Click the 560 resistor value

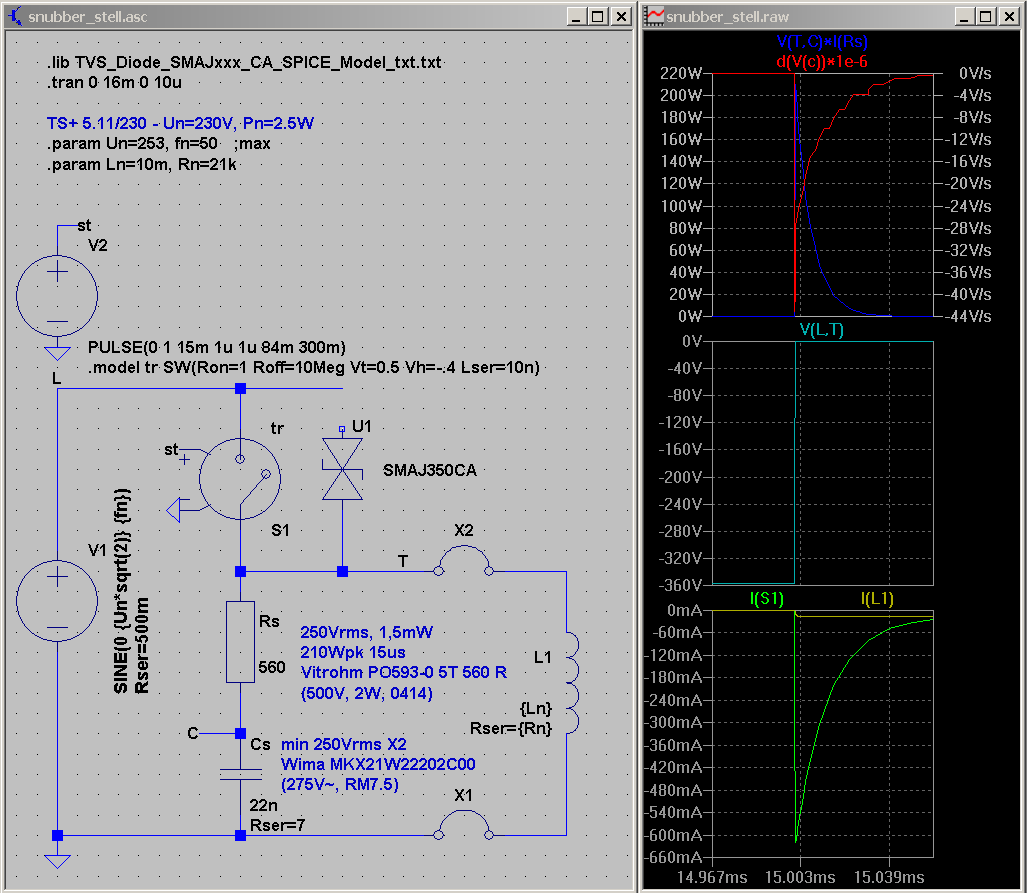click(x=272, y=668)
